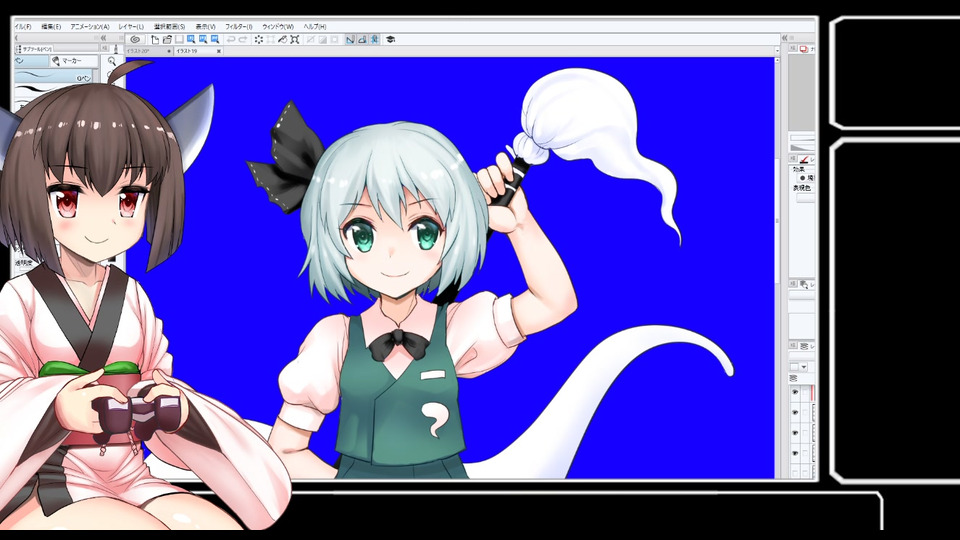Adjust the Navigator zoom slider
This screenshot has width=960, height=540.
click(801, 139)
